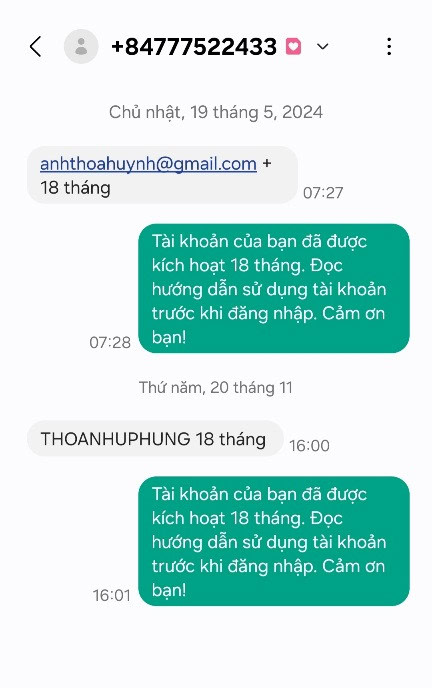Select the green sent message from 07:28

pos(274,288)
